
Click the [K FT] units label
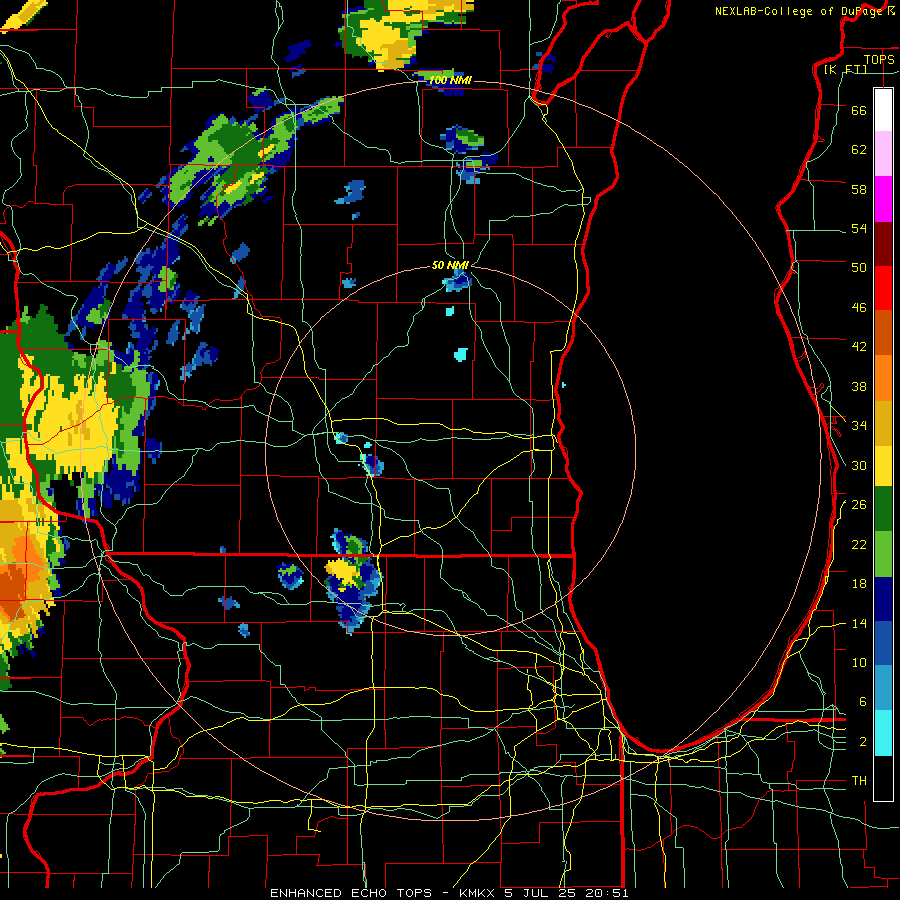845,70
